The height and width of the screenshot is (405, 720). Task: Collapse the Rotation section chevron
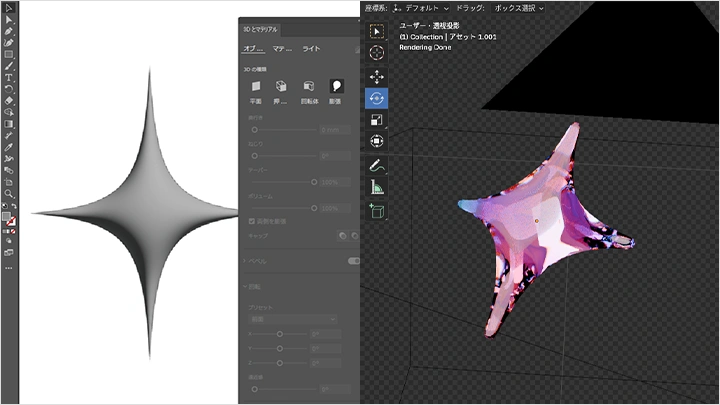[245, 287]
